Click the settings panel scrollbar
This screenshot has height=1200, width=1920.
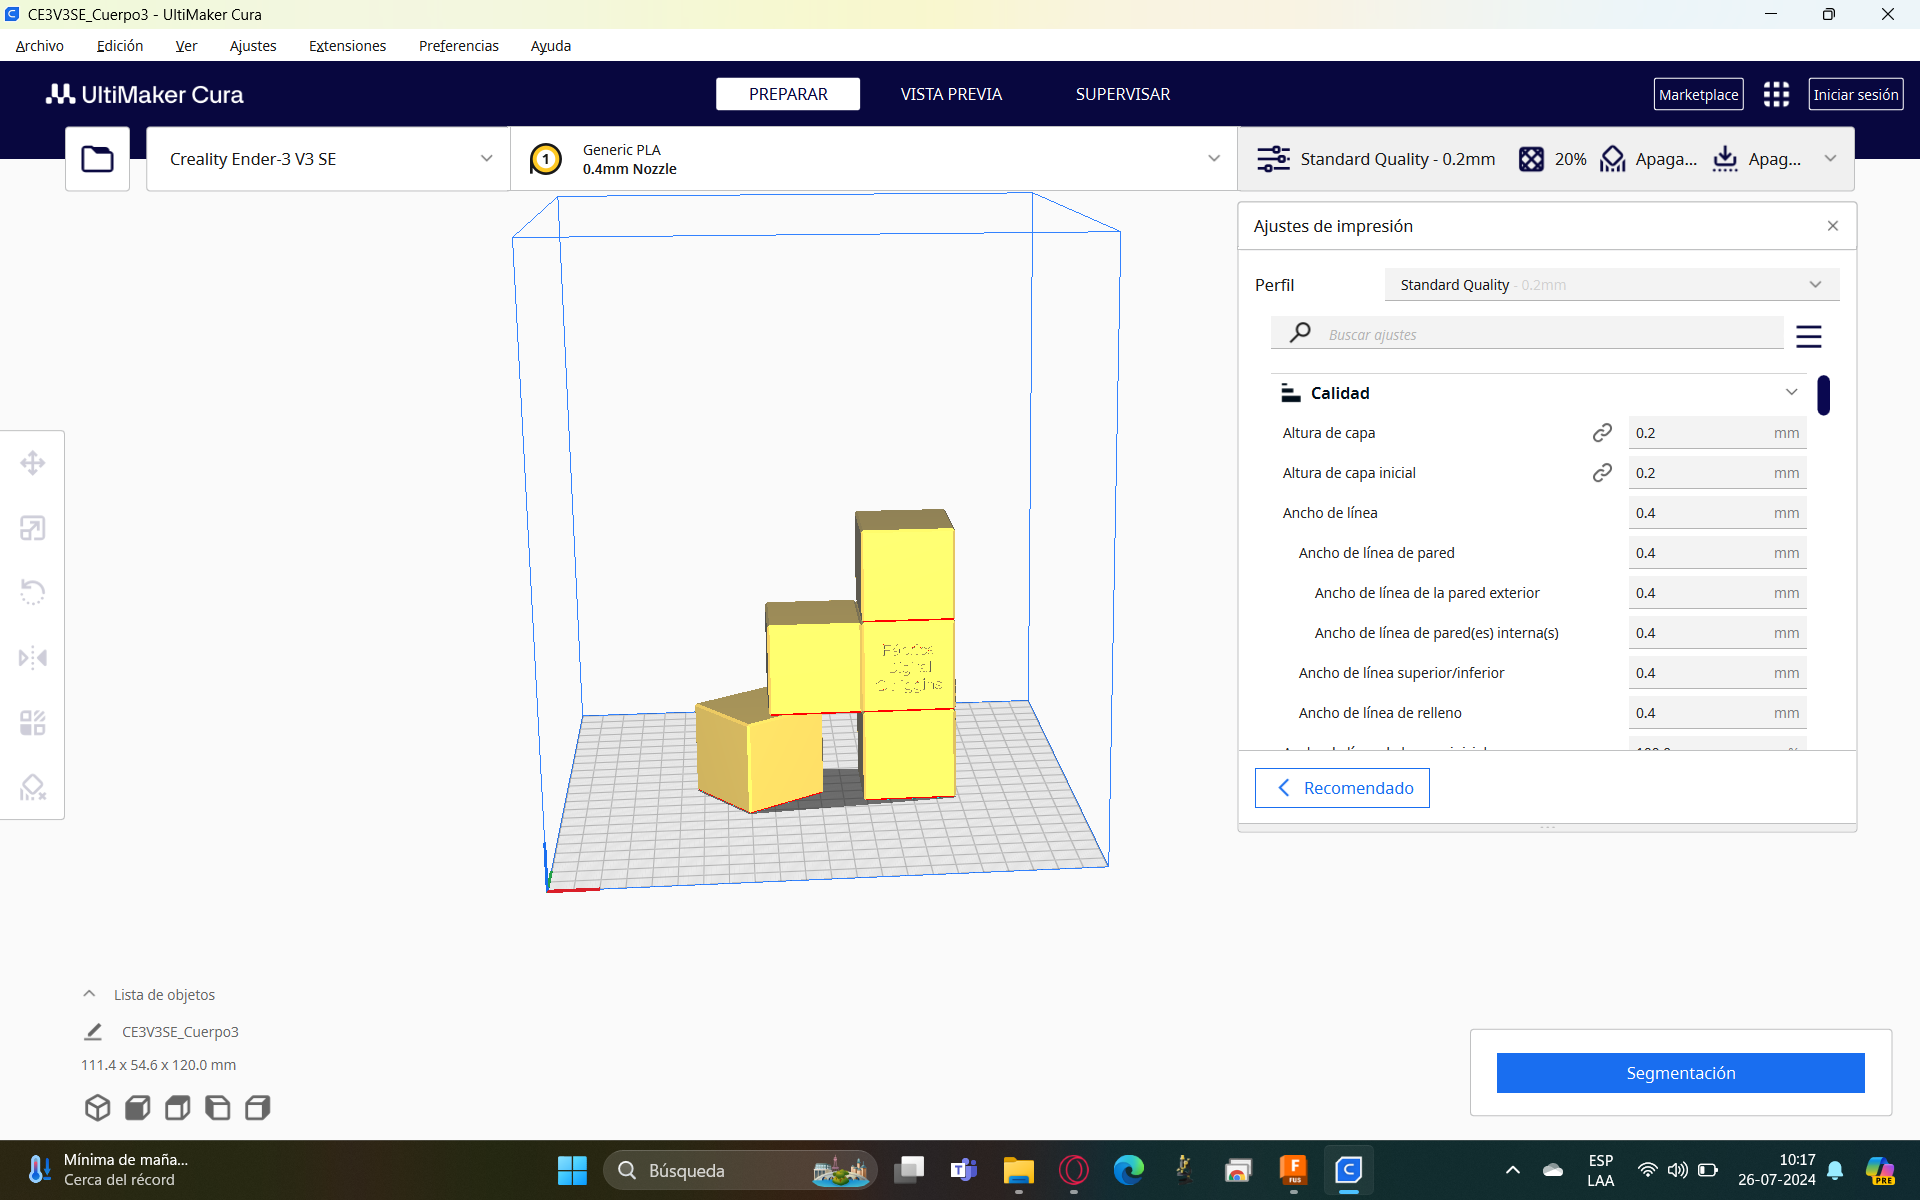[x=1824, y=395]
